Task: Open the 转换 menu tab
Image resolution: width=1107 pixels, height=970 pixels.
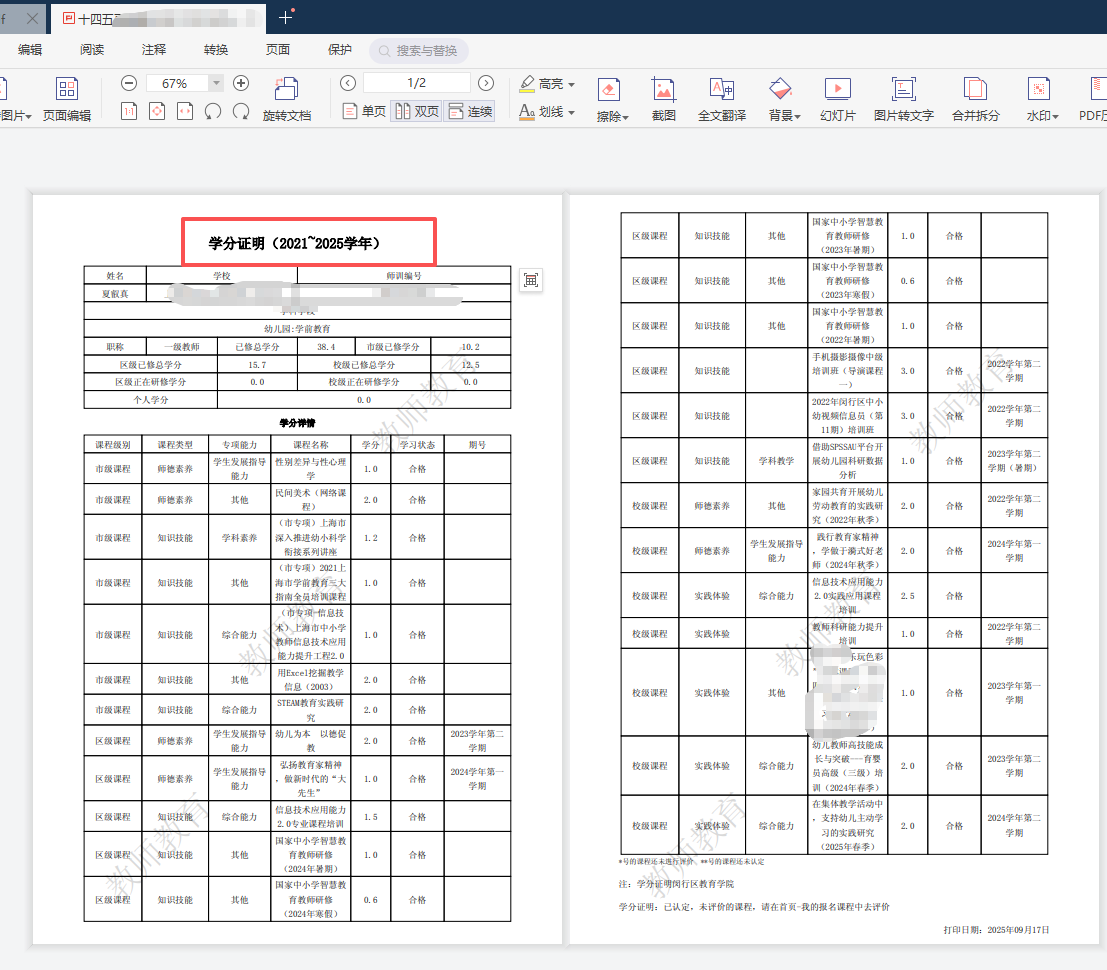Action: point(216,49)
